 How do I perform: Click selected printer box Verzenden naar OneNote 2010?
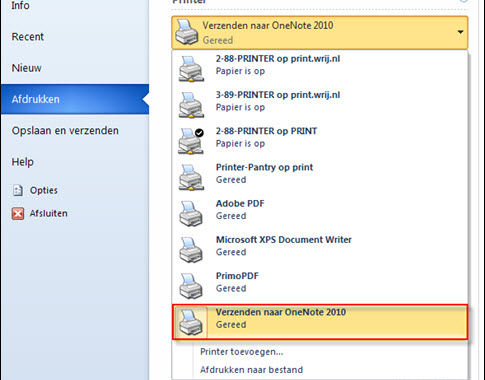coord(320,33)
